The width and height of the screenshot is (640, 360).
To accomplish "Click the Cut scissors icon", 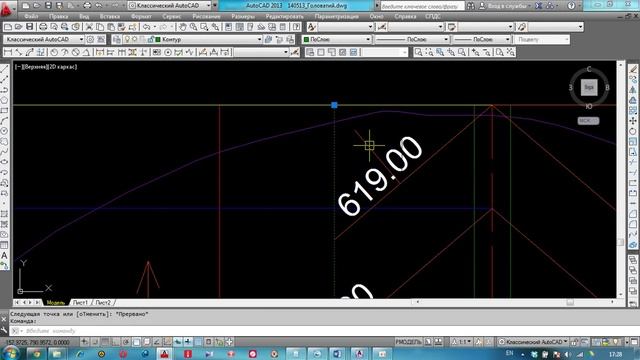I will click(89, 27).
